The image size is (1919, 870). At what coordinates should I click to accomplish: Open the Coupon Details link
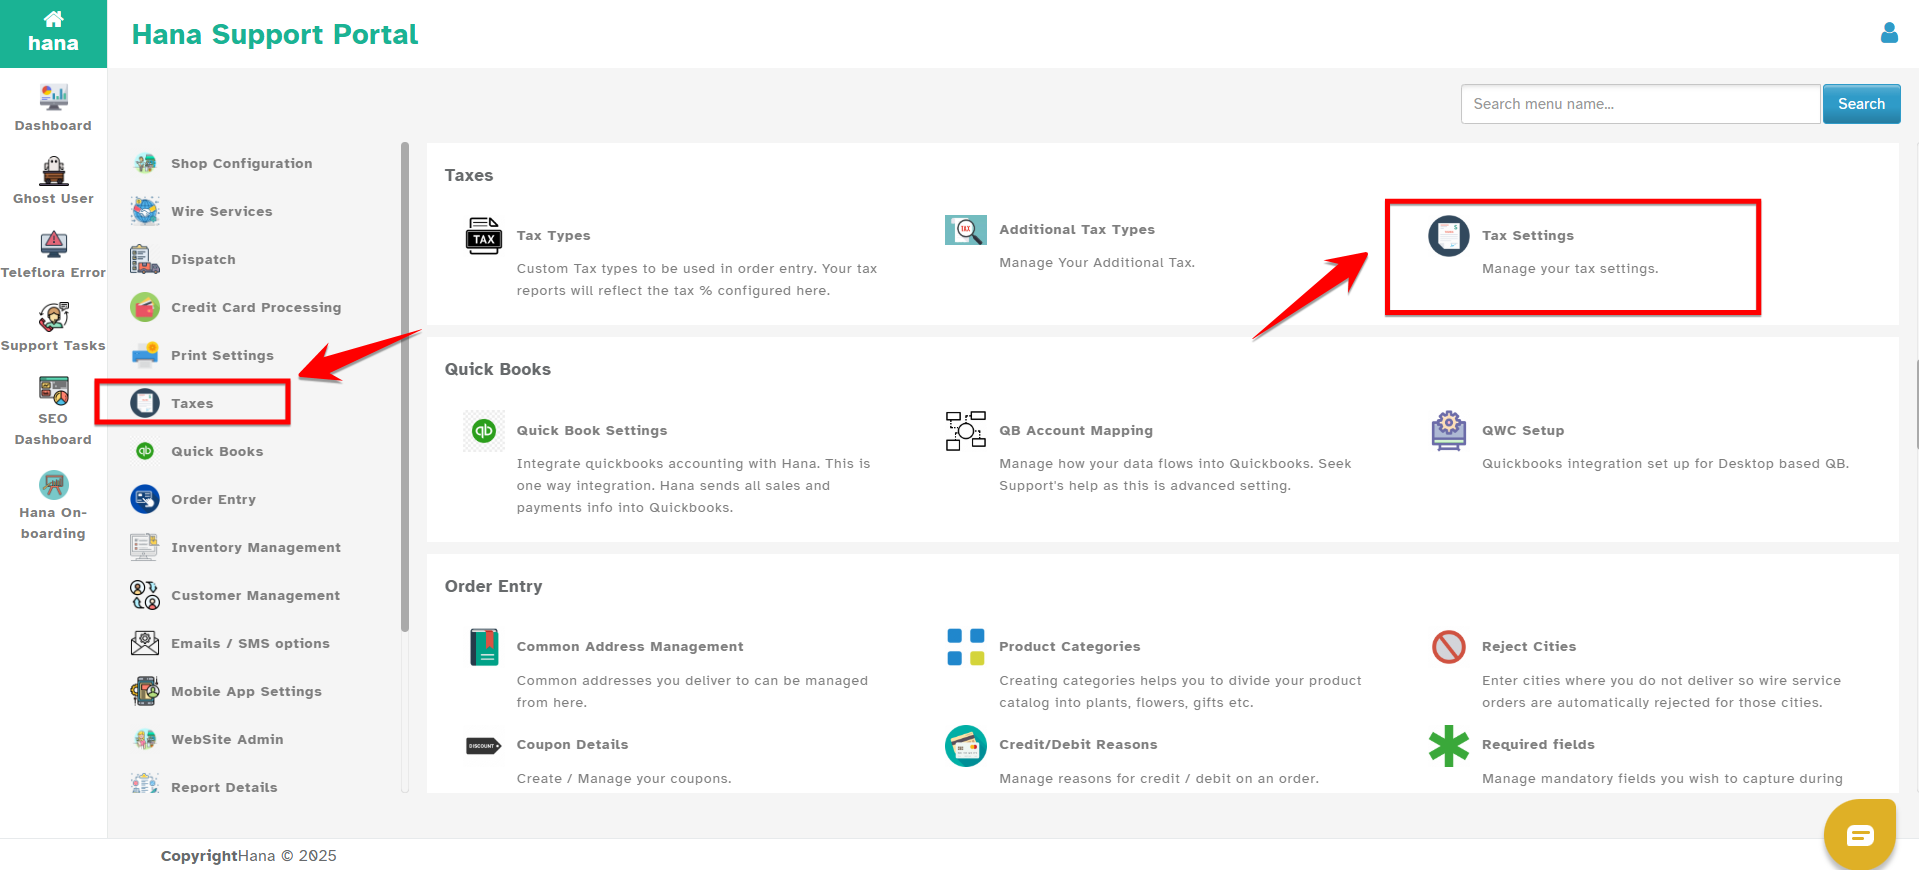(573, 744)
